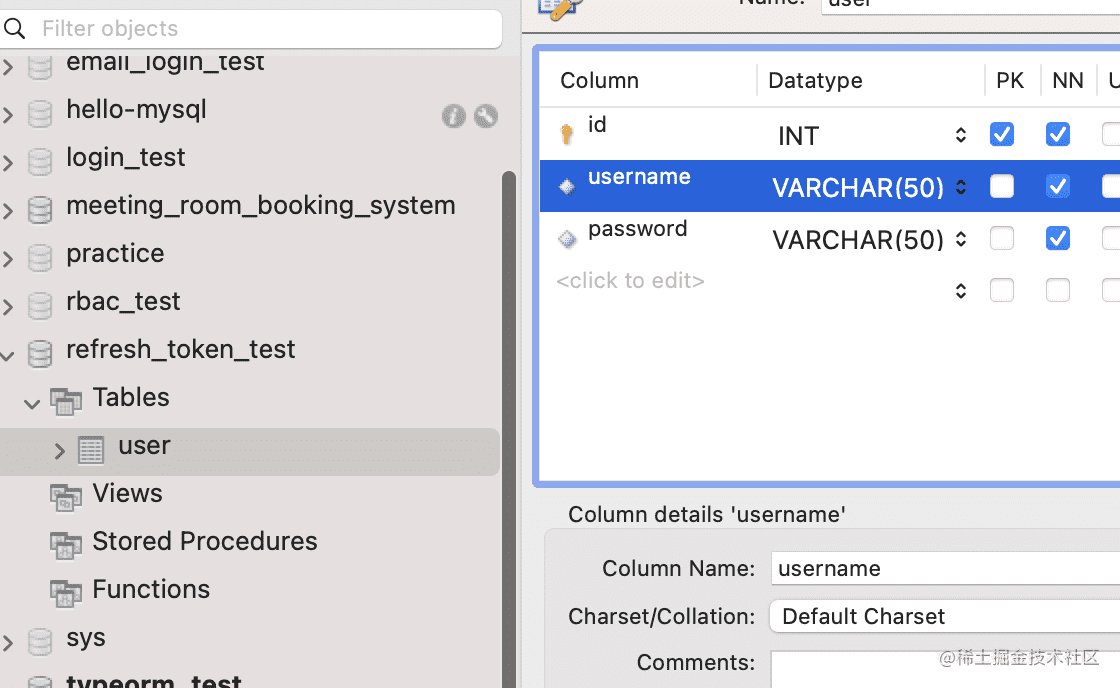Select the practice schema in the list
This screenshot has height=688, width=1120.
coord(115,253)
